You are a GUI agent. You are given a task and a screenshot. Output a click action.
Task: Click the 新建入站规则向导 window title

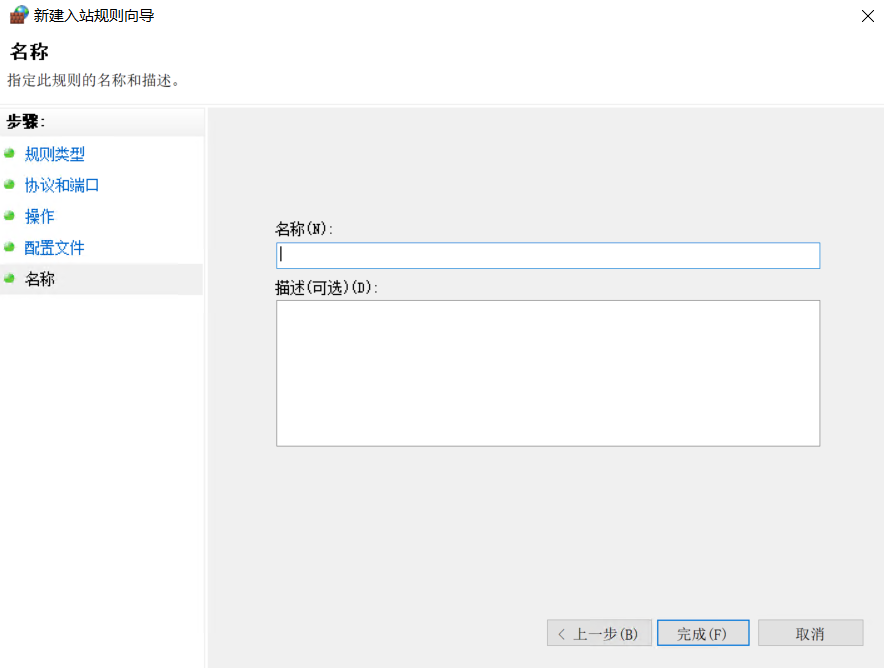click(x=94, y=15)
